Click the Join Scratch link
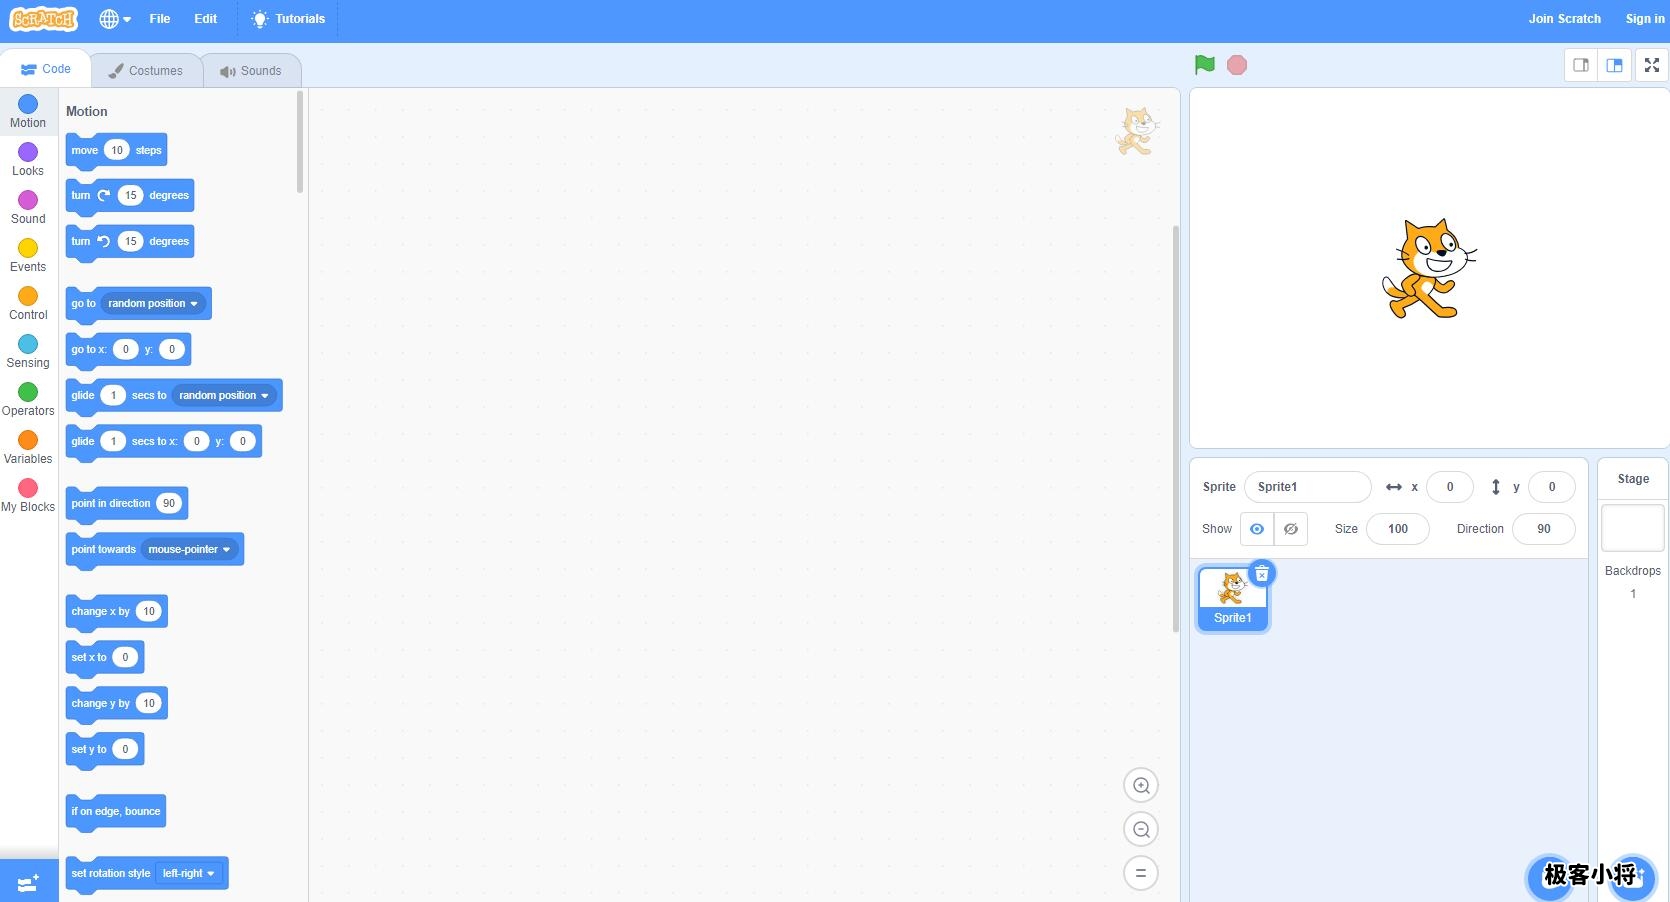This screenshot has width=1670, height=902. (1564, 19)
